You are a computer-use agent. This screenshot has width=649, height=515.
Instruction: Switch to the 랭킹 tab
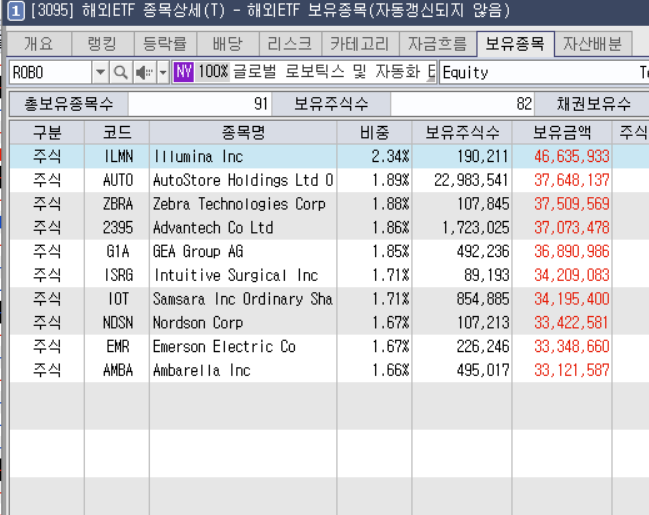pyautogui.click(x=102, y=43)
